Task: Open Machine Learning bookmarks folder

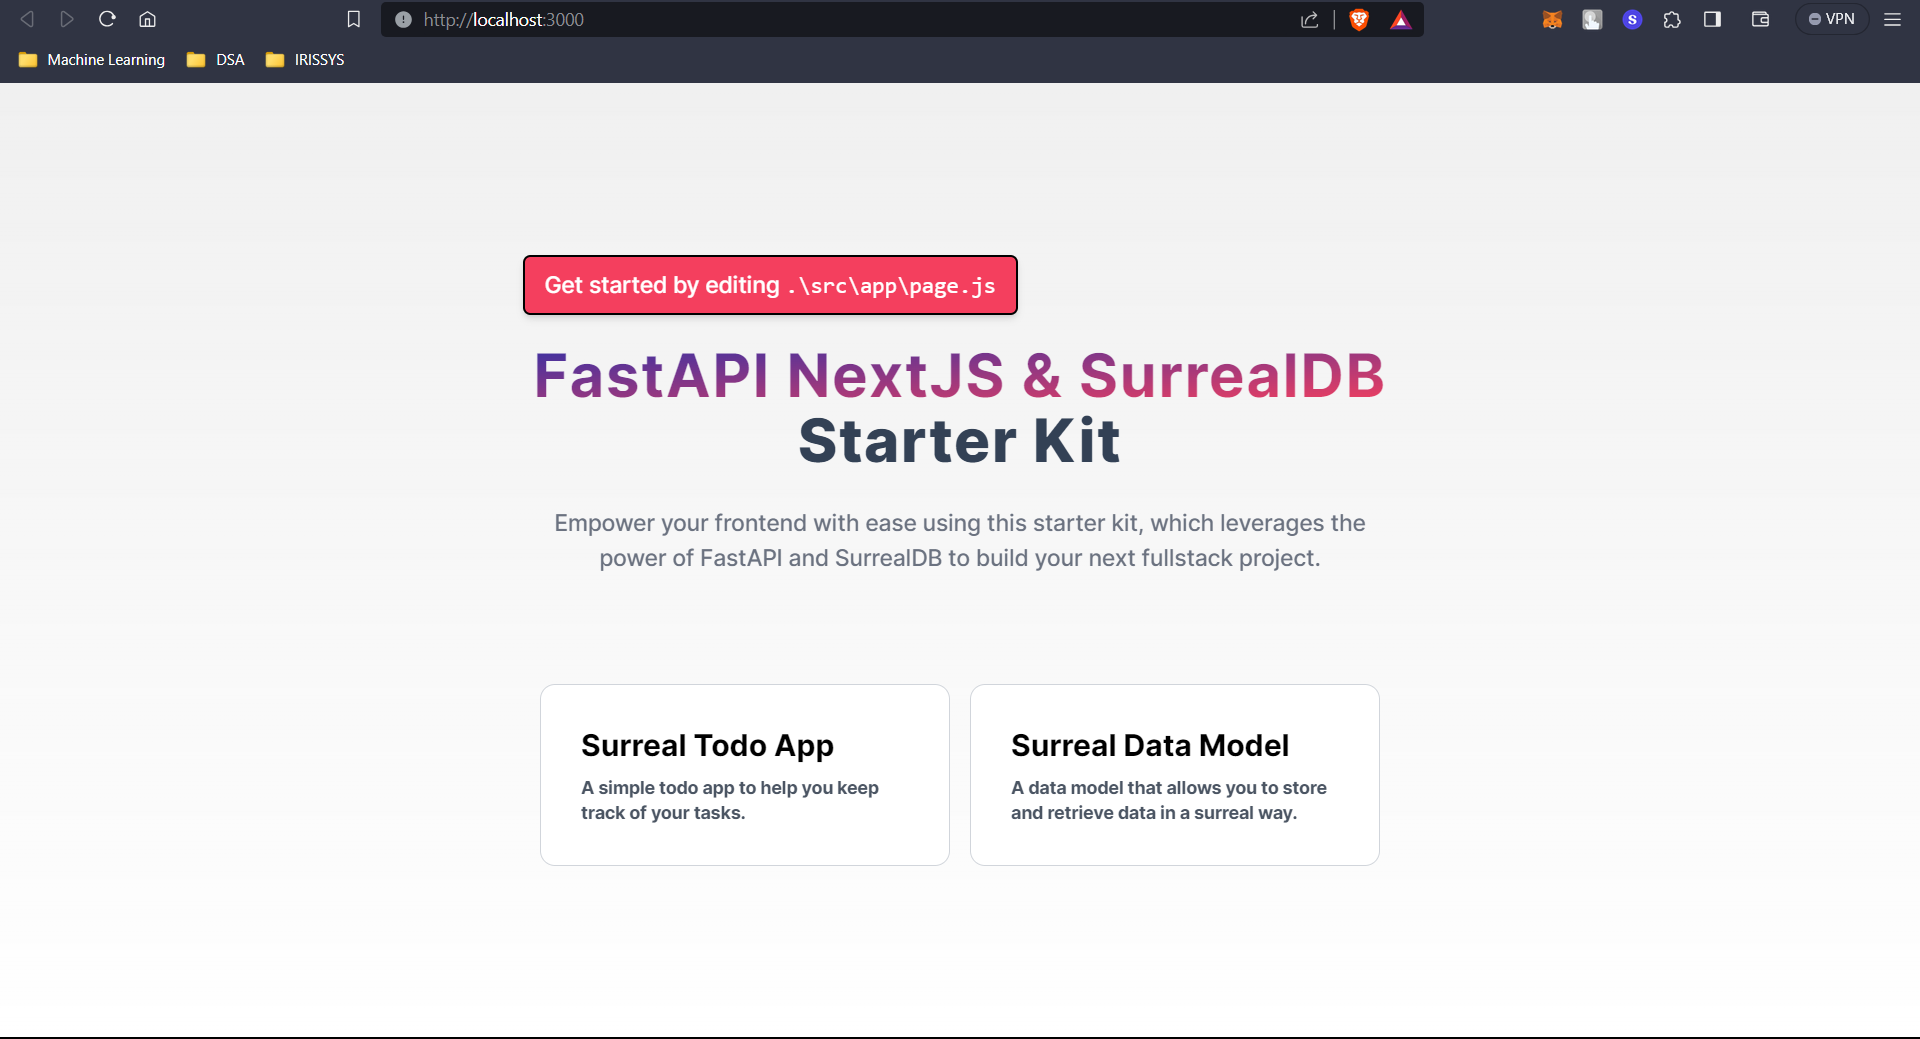Action: 92,60
